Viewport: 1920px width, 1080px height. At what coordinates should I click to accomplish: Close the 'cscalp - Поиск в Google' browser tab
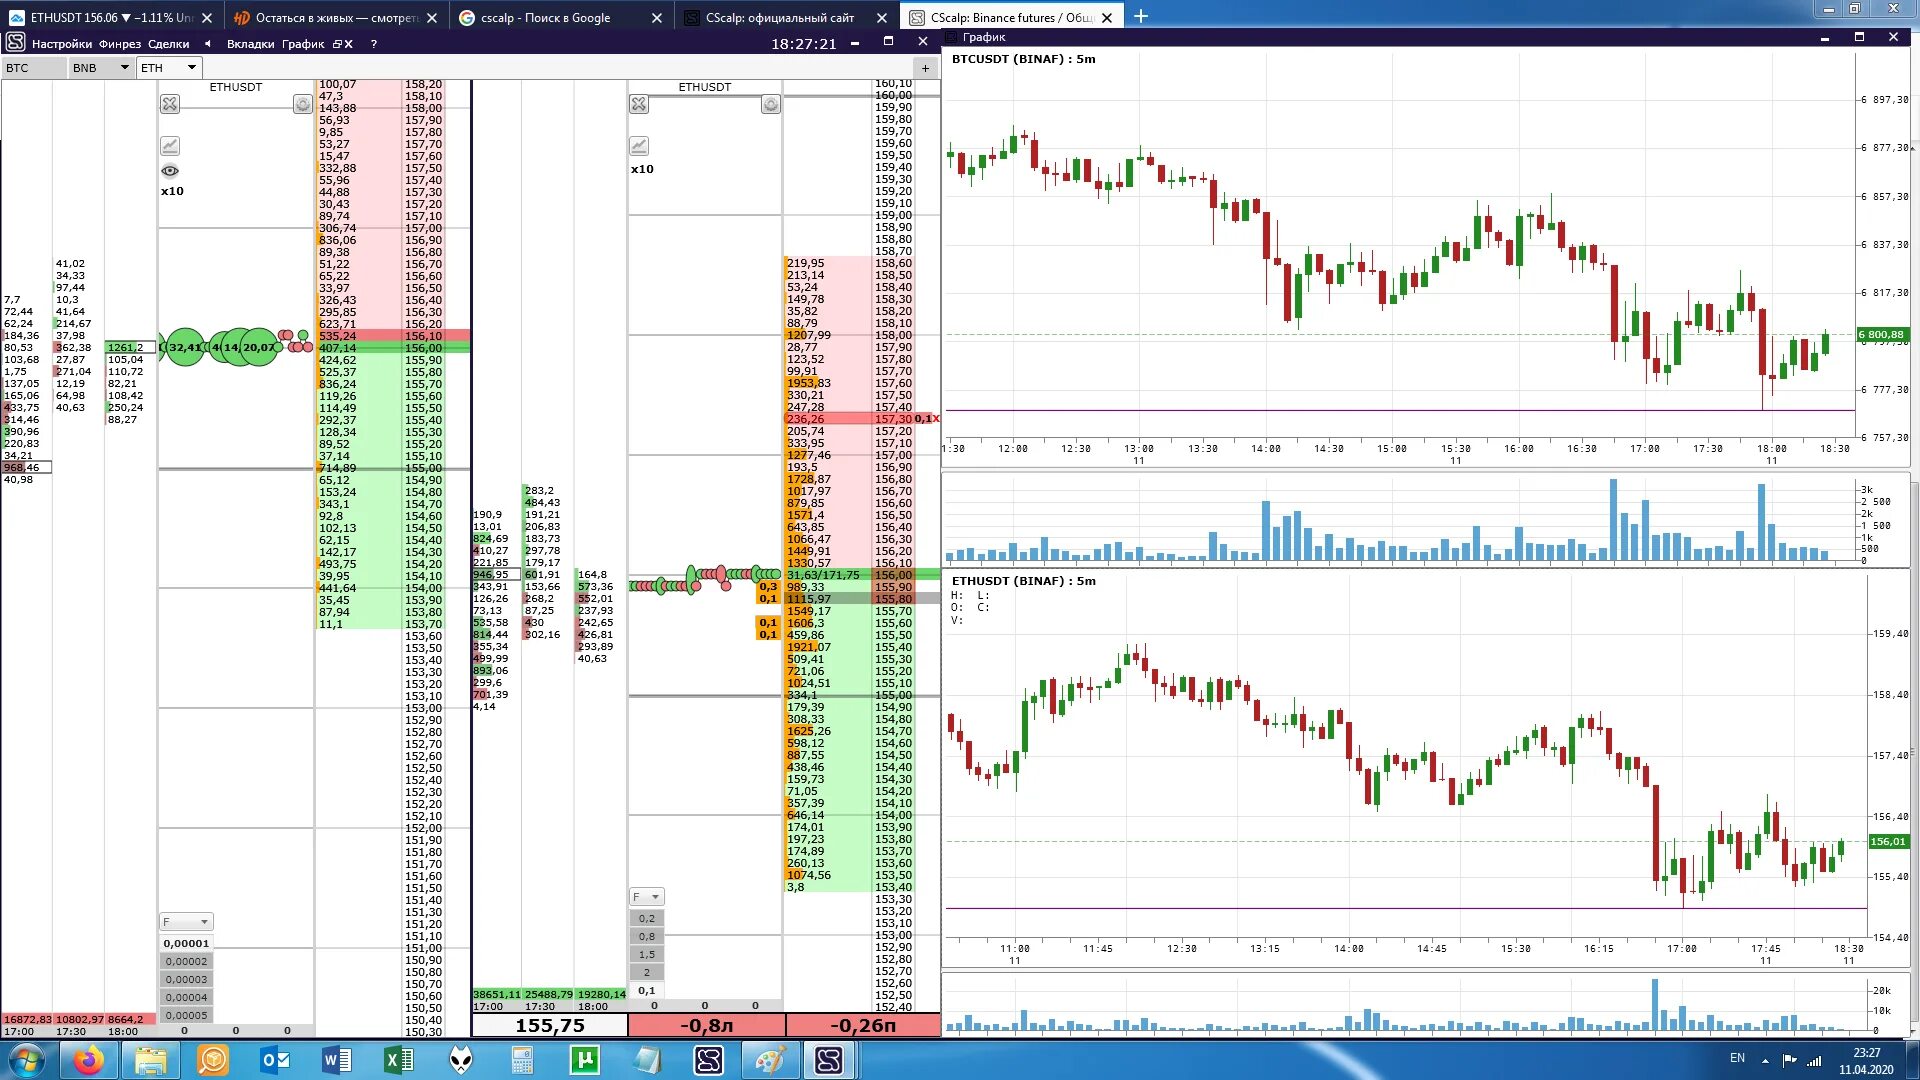pyautogui.click(x=656, y=18)
